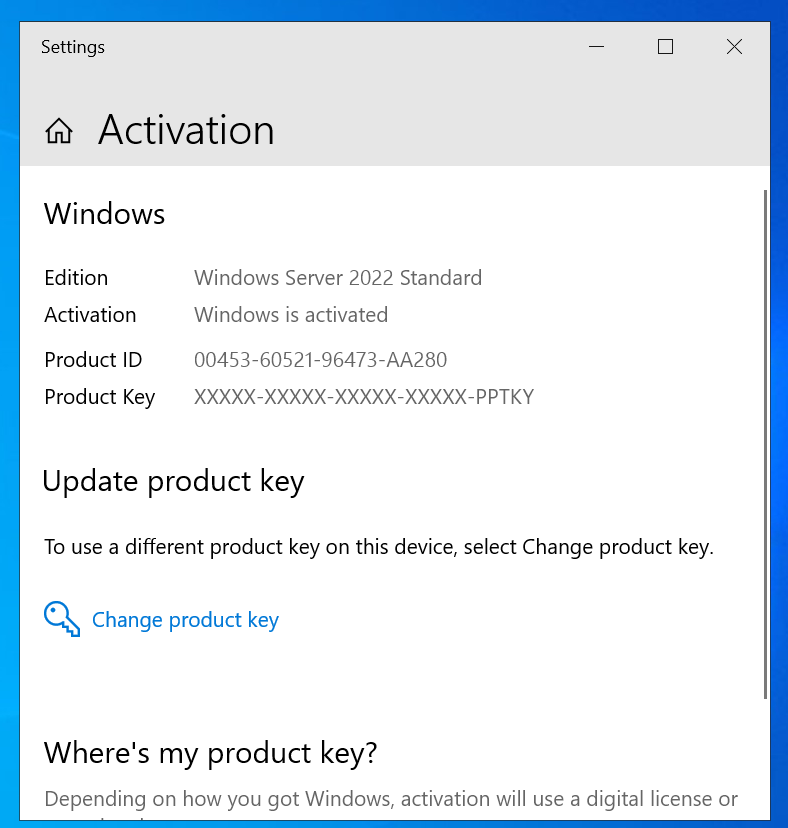Screen dimensions: 788x828
Task: Click the Windows Server 2022 Standard edition text
Action: click(337, 278)
